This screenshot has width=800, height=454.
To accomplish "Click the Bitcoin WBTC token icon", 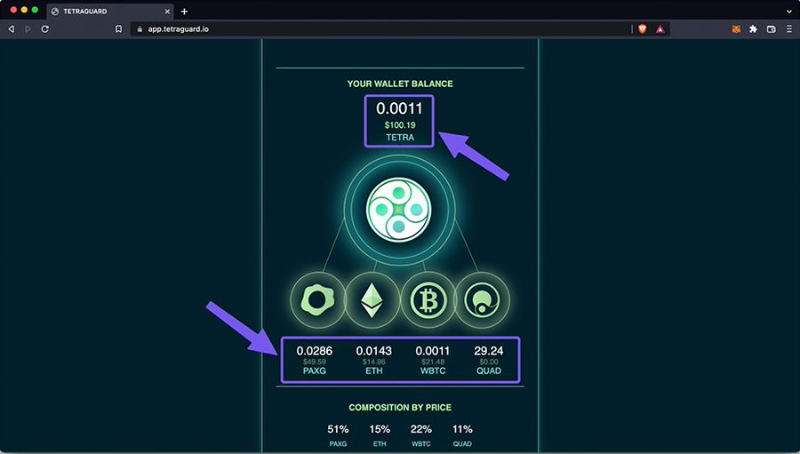I will click(428, 300).
